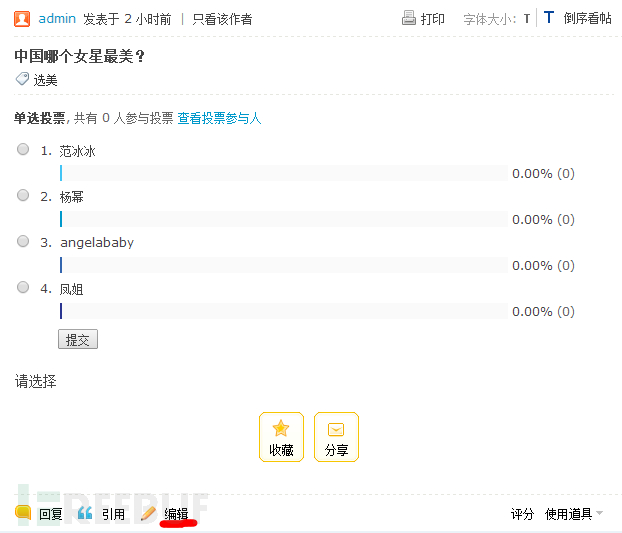This screenshot has height=533, width=622.
Task: Select radio option 范冰冰
Action: (23, 149)
